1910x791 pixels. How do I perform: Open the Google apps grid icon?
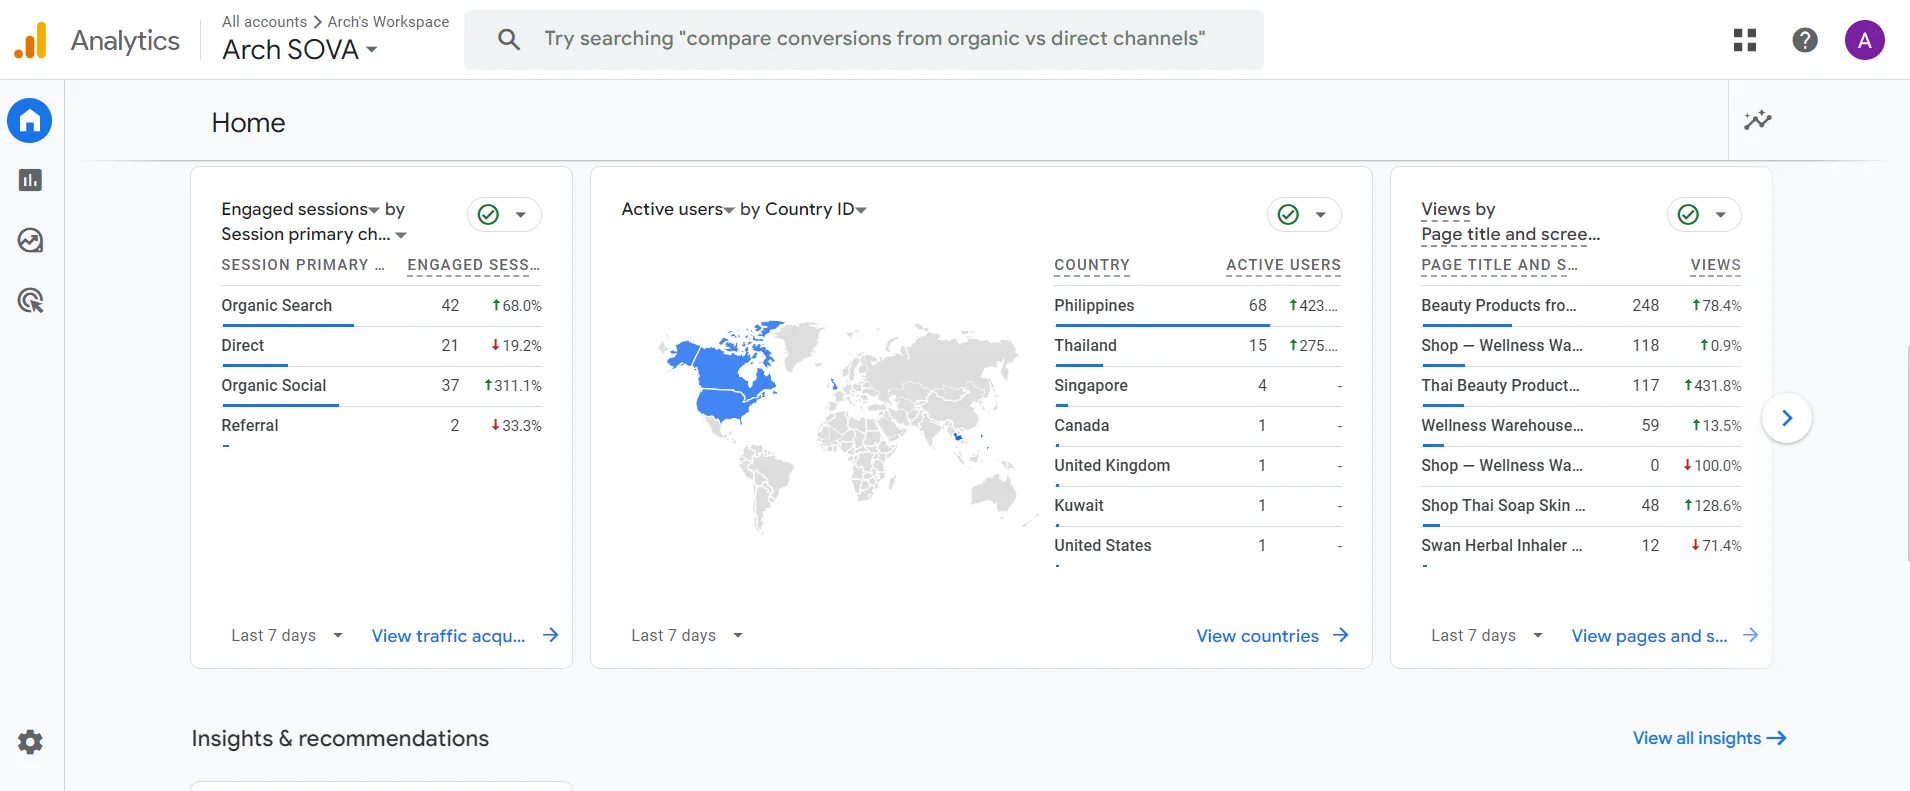pyautogui.click(x=1745, y=40)
